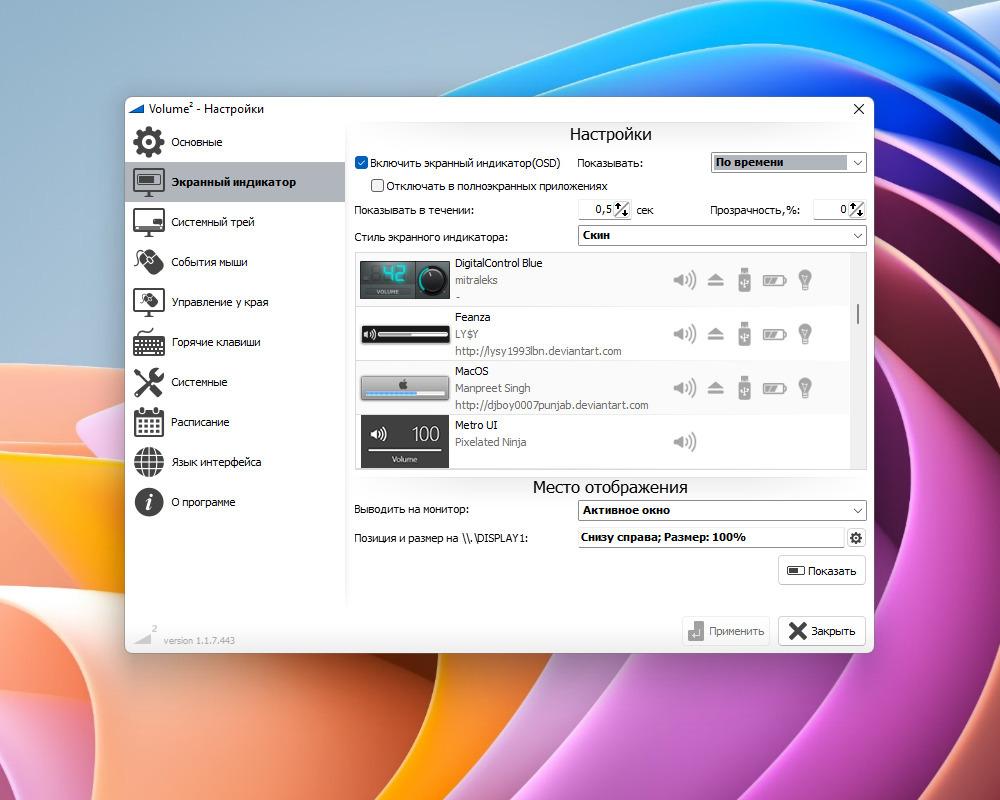Select the DigitalControl Blue skin thumbnail

(x=405, y=279)
